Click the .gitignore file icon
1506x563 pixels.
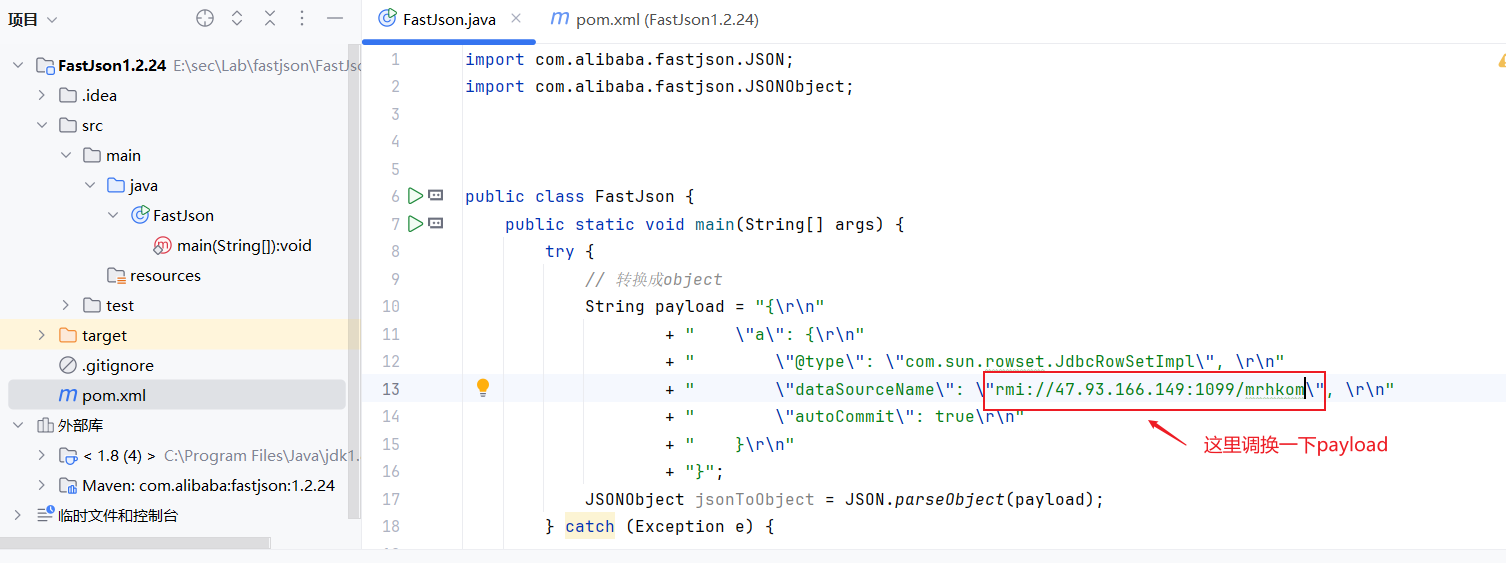pyautogui.click(x=68, y=365)
